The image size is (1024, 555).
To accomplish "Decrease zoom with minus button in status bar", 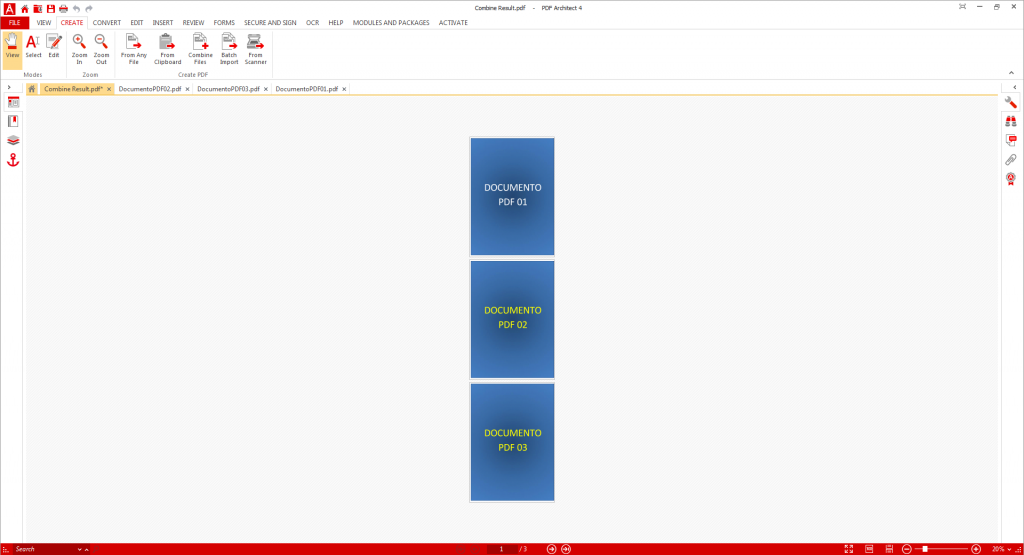I will 906,549.
